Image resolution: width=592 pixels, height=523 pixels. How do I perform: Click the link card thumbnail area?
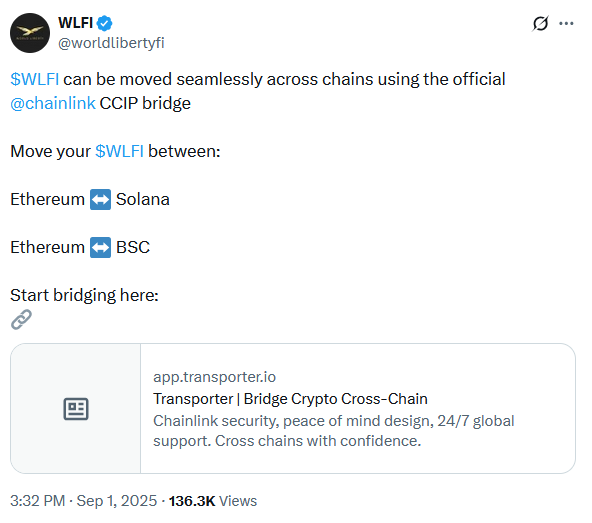tap(76, 409)
